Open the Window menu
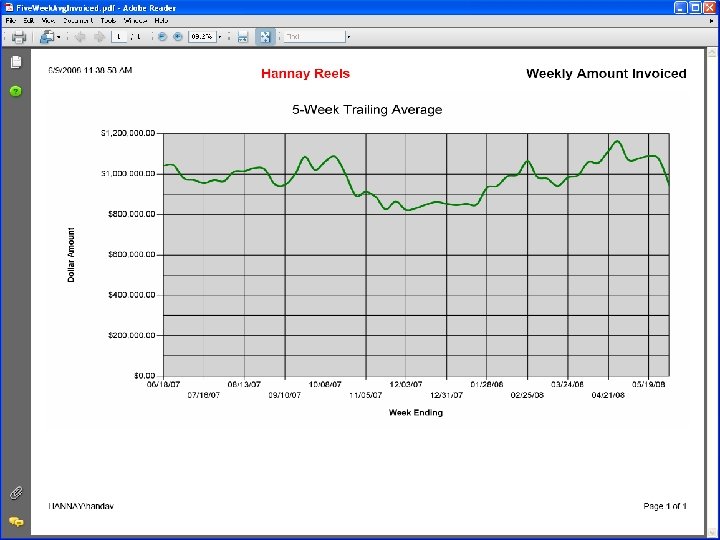The height and width of the screenshot is (540, 720). coord(135,21)
